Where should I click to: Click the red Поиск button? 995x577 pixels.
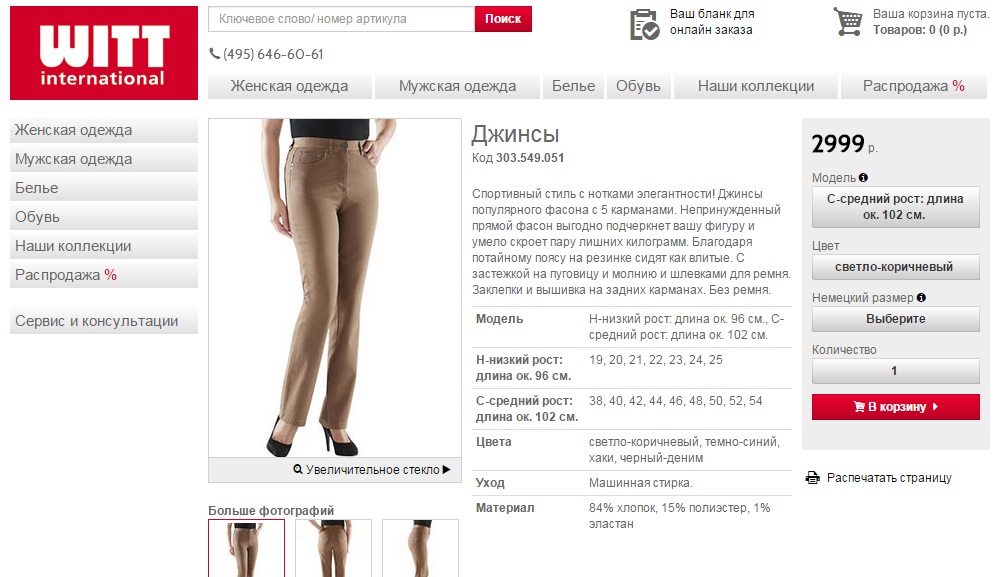(x=503, y=19)
